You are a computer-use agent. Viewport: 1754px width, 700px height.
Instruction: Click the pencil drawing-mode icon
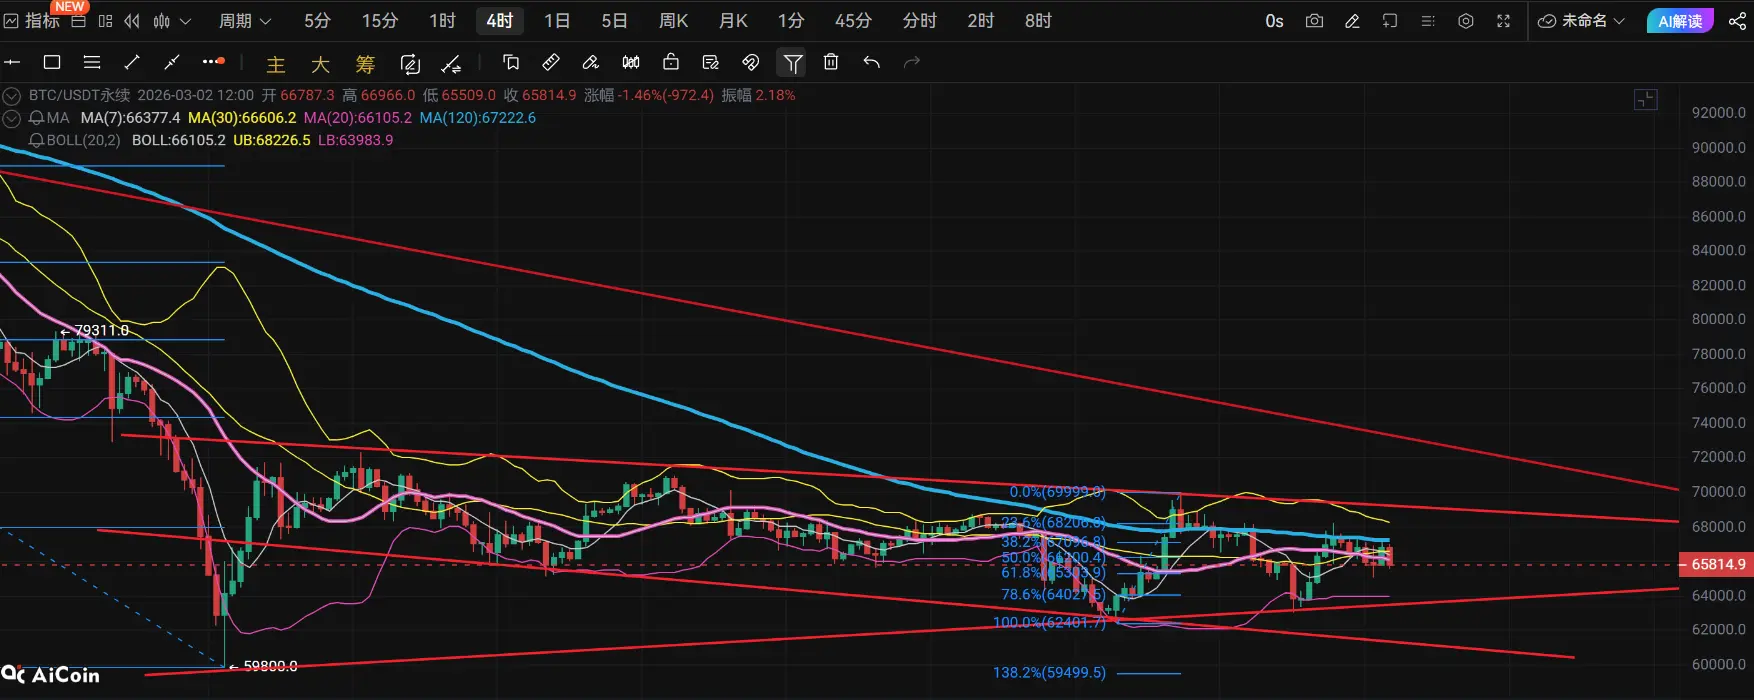point(1352,21)
